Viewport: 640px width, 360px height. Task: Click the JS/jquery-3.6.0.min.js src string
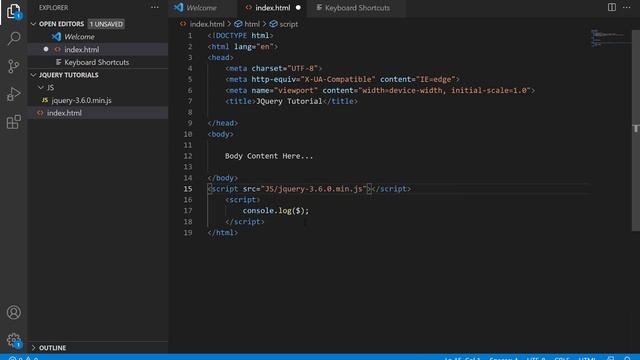[313, 189]
